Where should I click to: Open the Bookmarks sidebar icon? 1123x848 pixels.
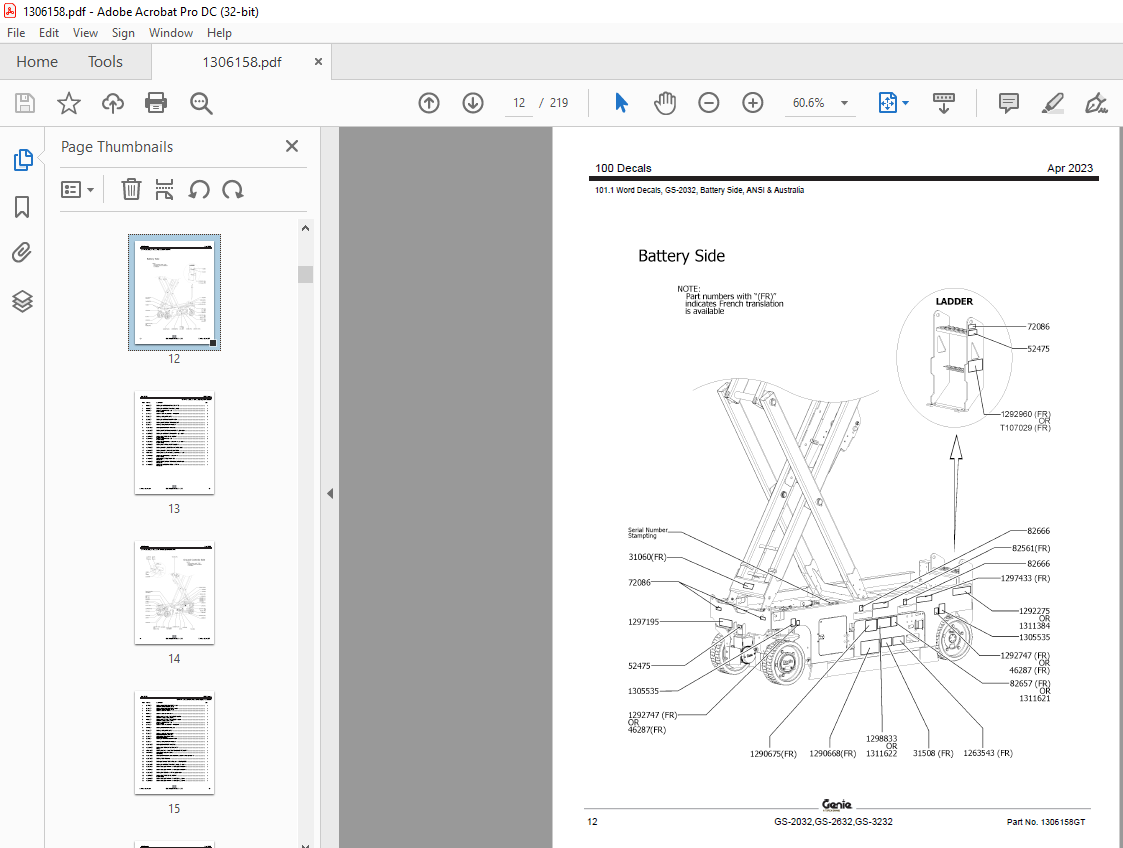pyautogui.click(x=22, y=207)
